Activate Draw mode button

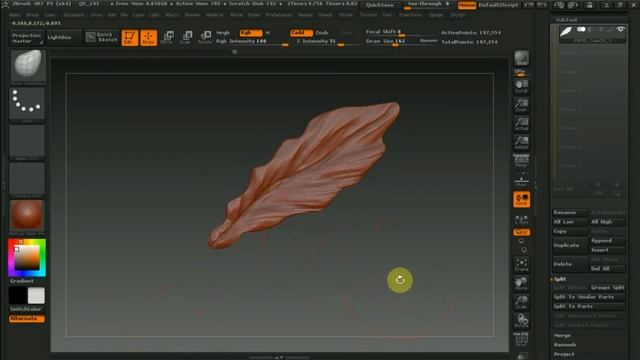tap(149, 38)
